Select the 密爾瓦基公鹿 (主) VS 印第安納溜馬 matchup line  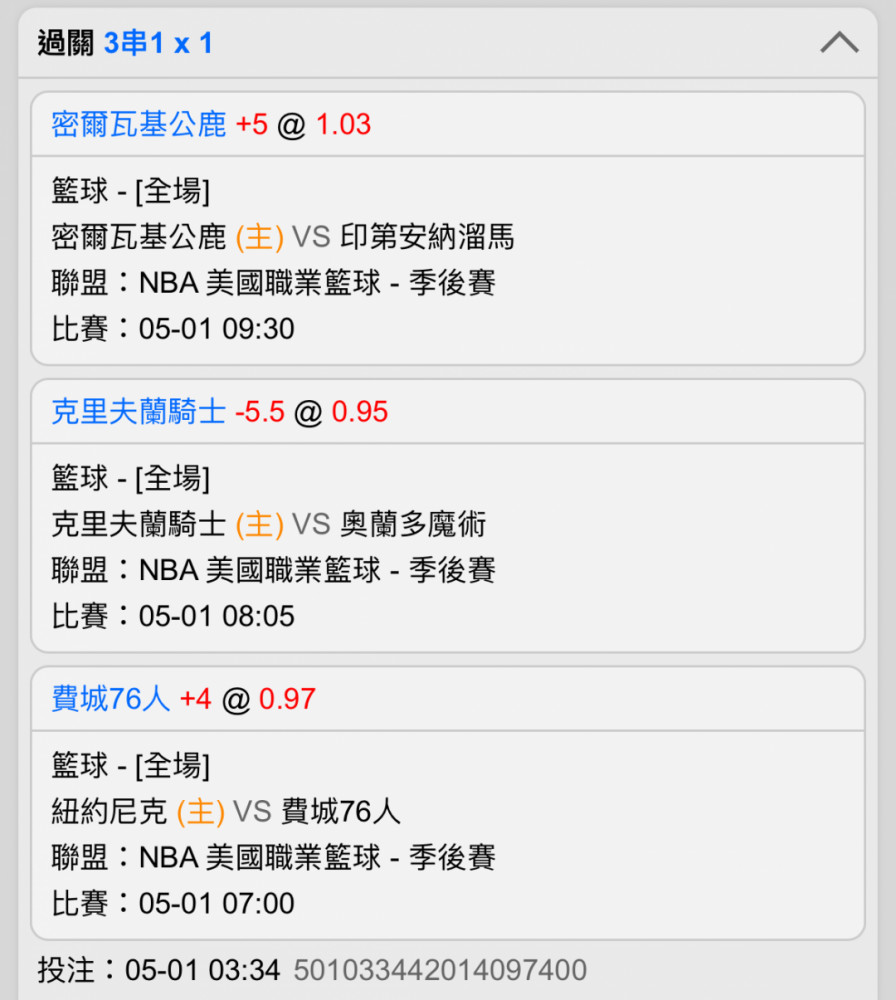click(283, 237)
